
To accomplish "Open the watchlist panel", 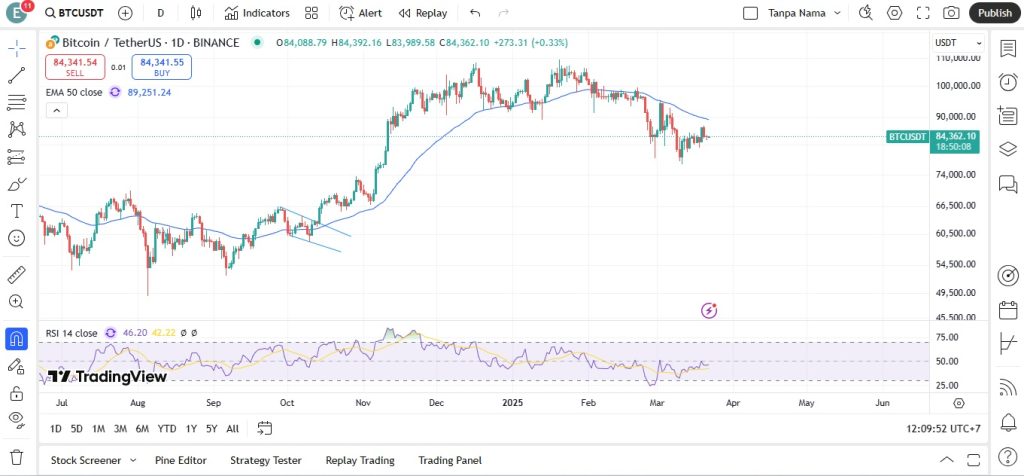I will tap(1008, 48).
